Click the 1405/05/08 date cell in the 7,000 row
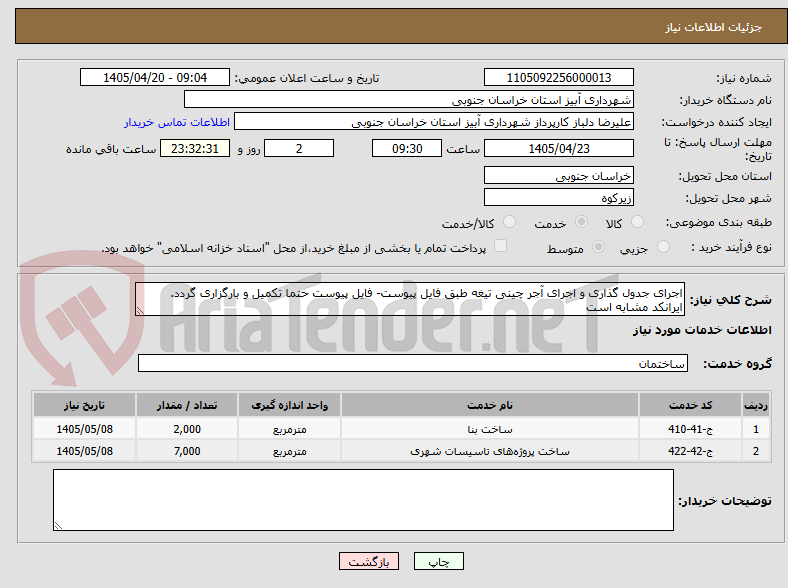The width and height of the screenshot is (788, 588). click(x=84, y=451)
